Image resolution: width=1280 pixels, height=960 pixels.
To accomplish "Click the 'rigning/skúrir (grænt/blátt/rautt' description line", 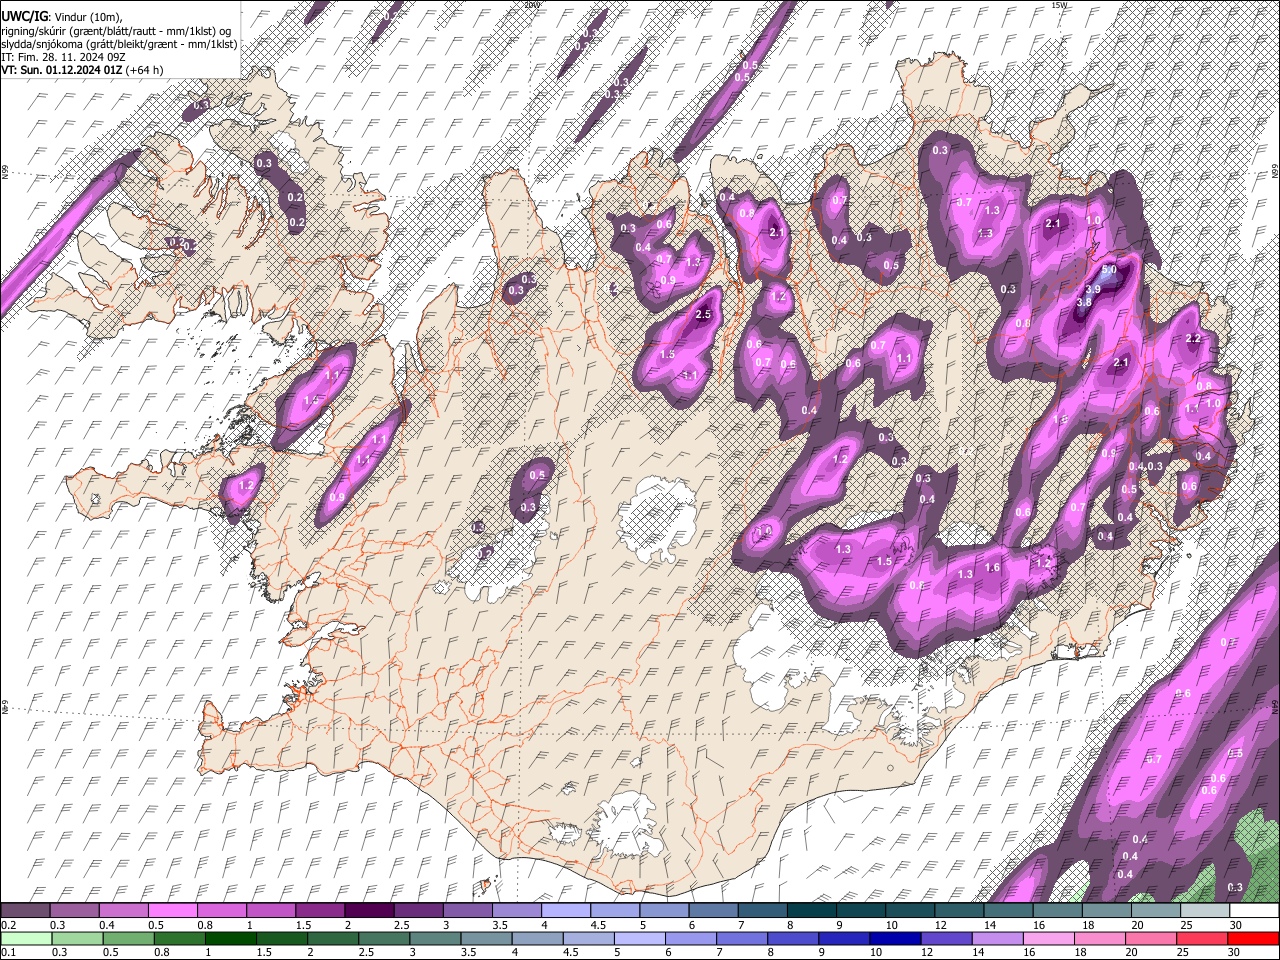I will (x=118, y=30).
